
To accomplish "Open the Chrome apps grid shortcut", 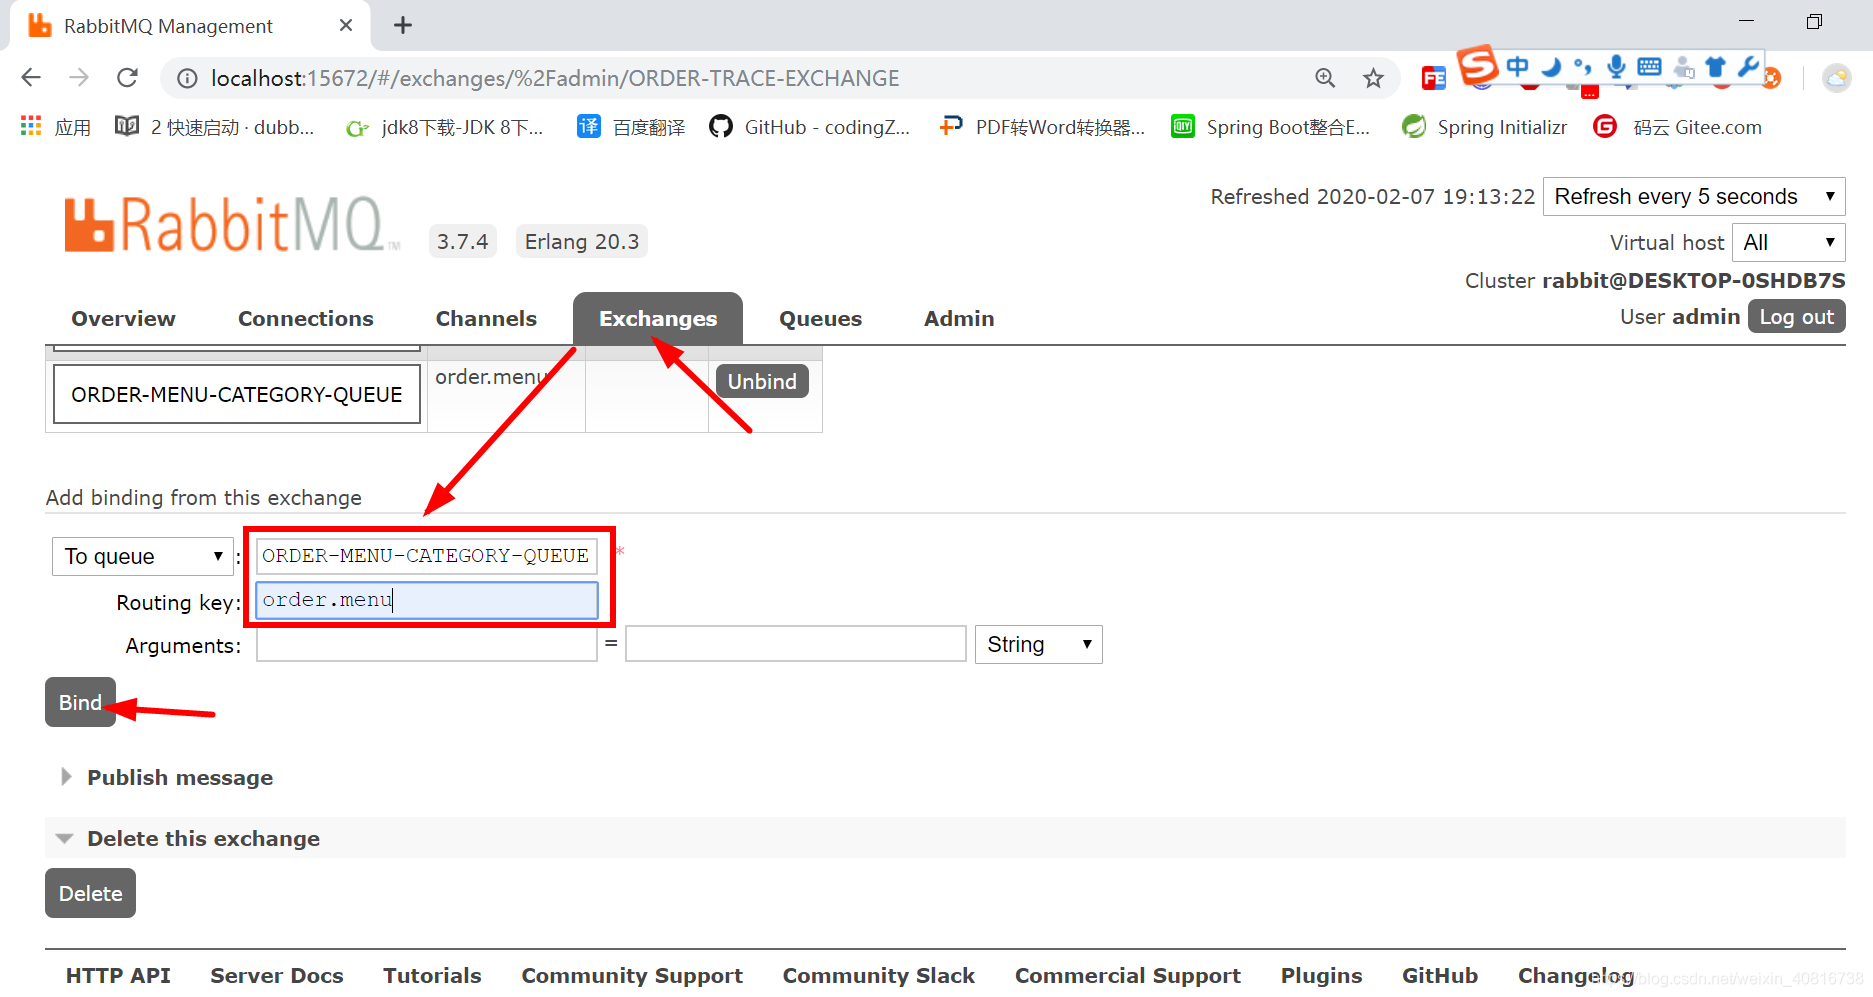I will [31, 126].
